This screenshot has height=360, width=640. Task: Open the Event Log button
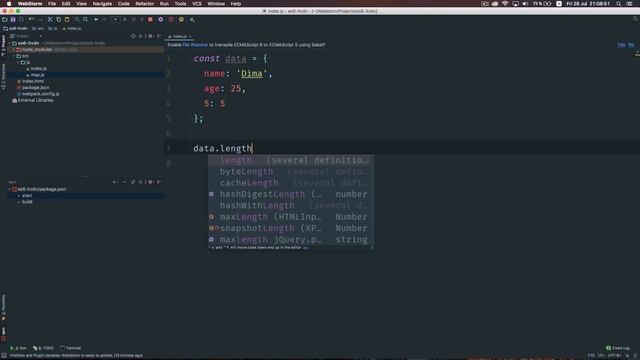point(618,348)
